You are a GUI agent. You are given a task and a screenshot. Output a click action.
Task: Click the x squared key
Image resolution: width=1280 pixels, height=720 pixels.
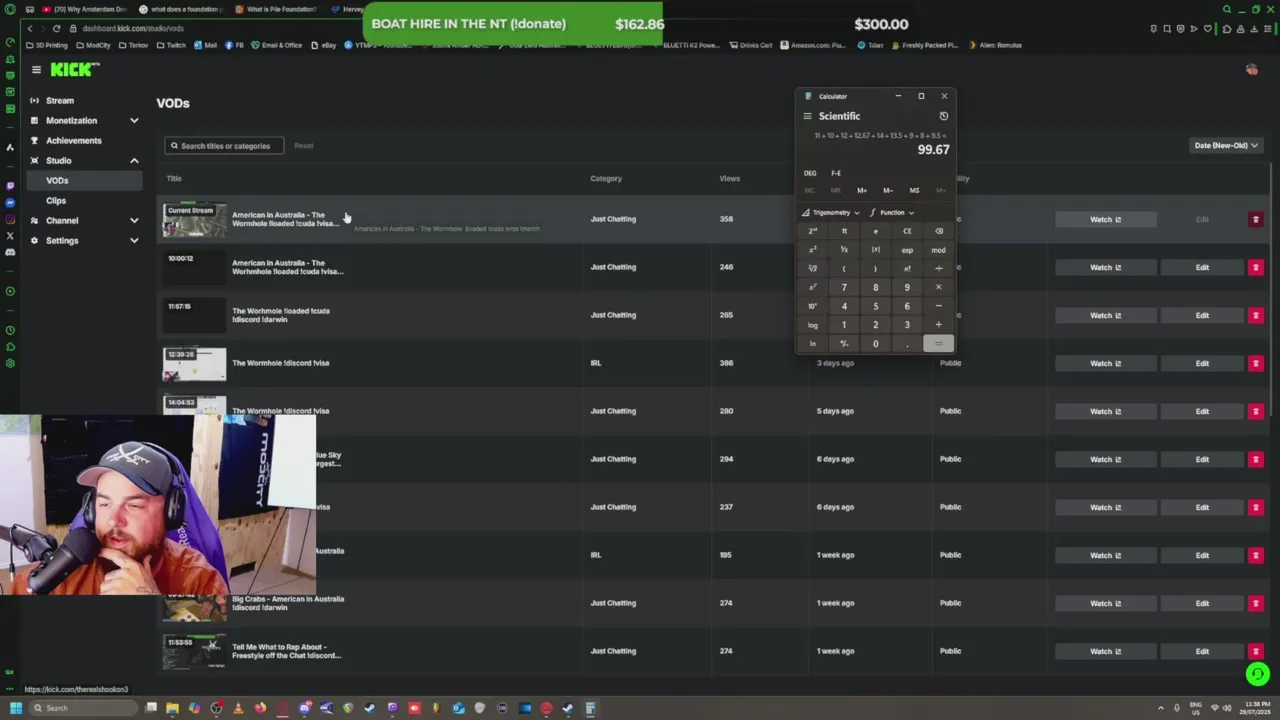[813, 250]
